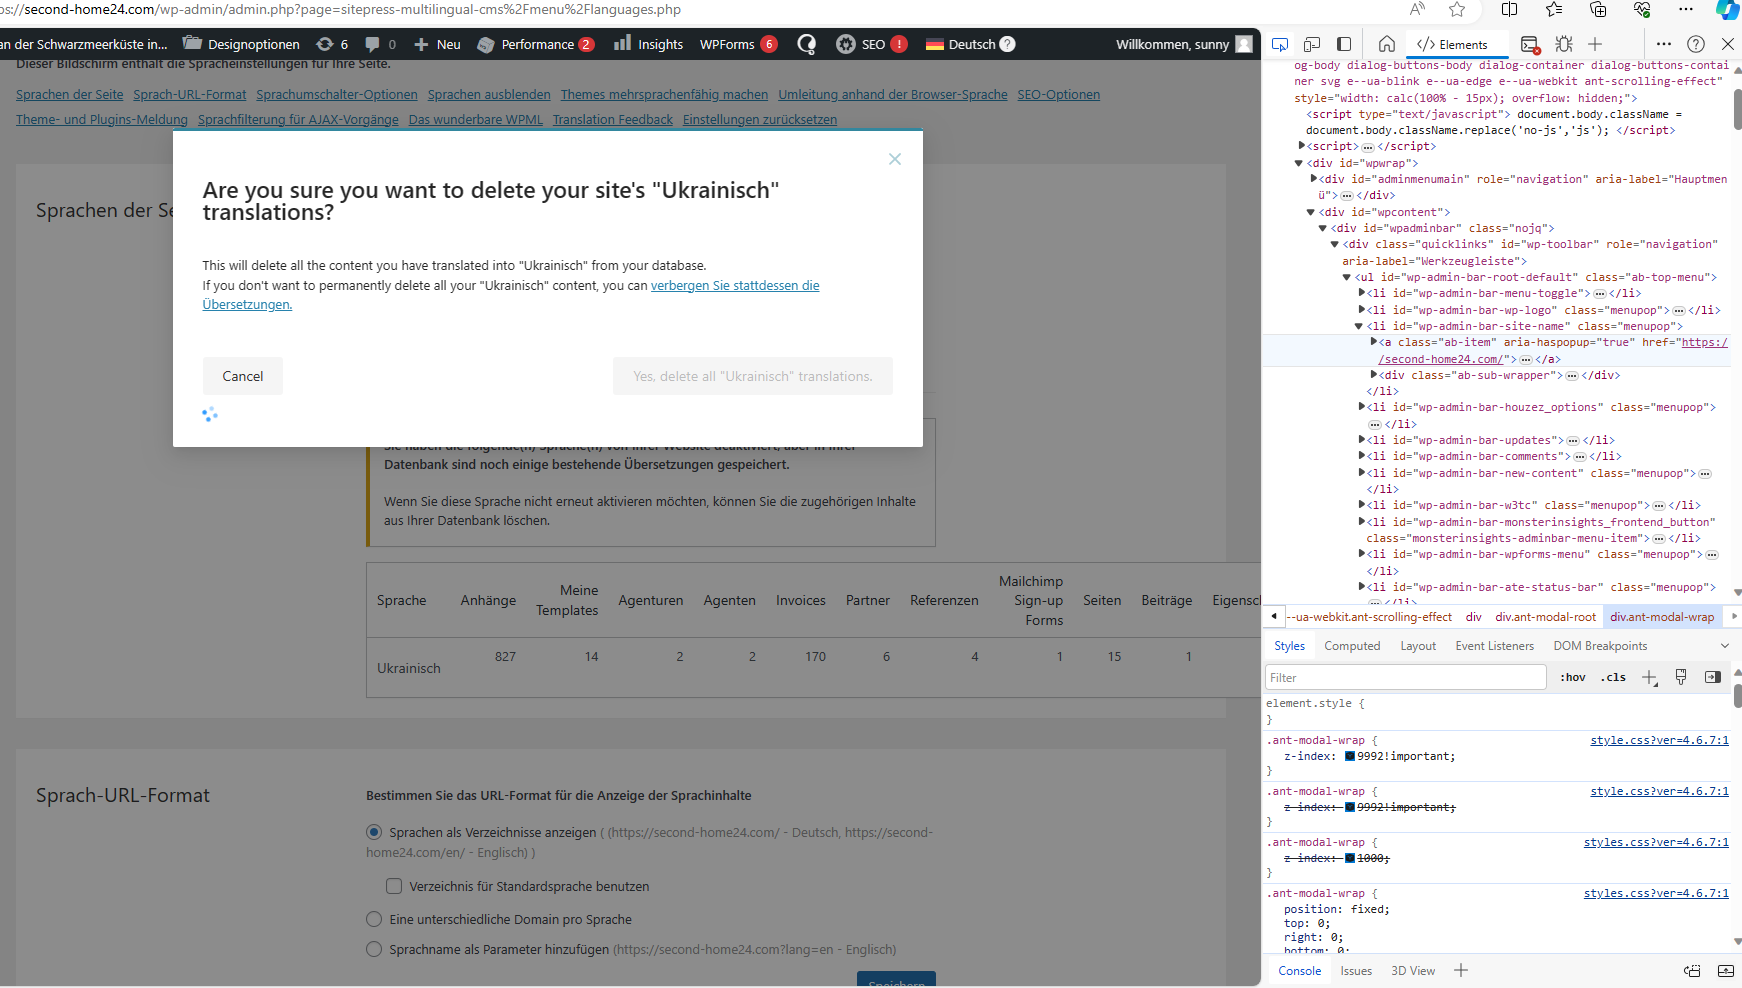The image size is (1742, 988).
Task: Open WPForms menu in admin bar
Action: pos(738,44)
